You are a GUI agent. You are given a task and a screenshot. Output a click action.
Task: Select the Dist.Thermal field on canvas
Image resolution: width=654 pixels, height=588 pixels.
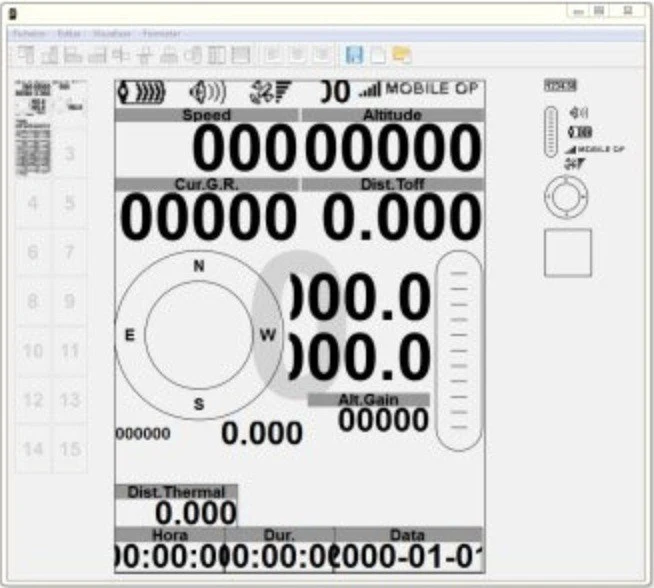tap(176, 505)
